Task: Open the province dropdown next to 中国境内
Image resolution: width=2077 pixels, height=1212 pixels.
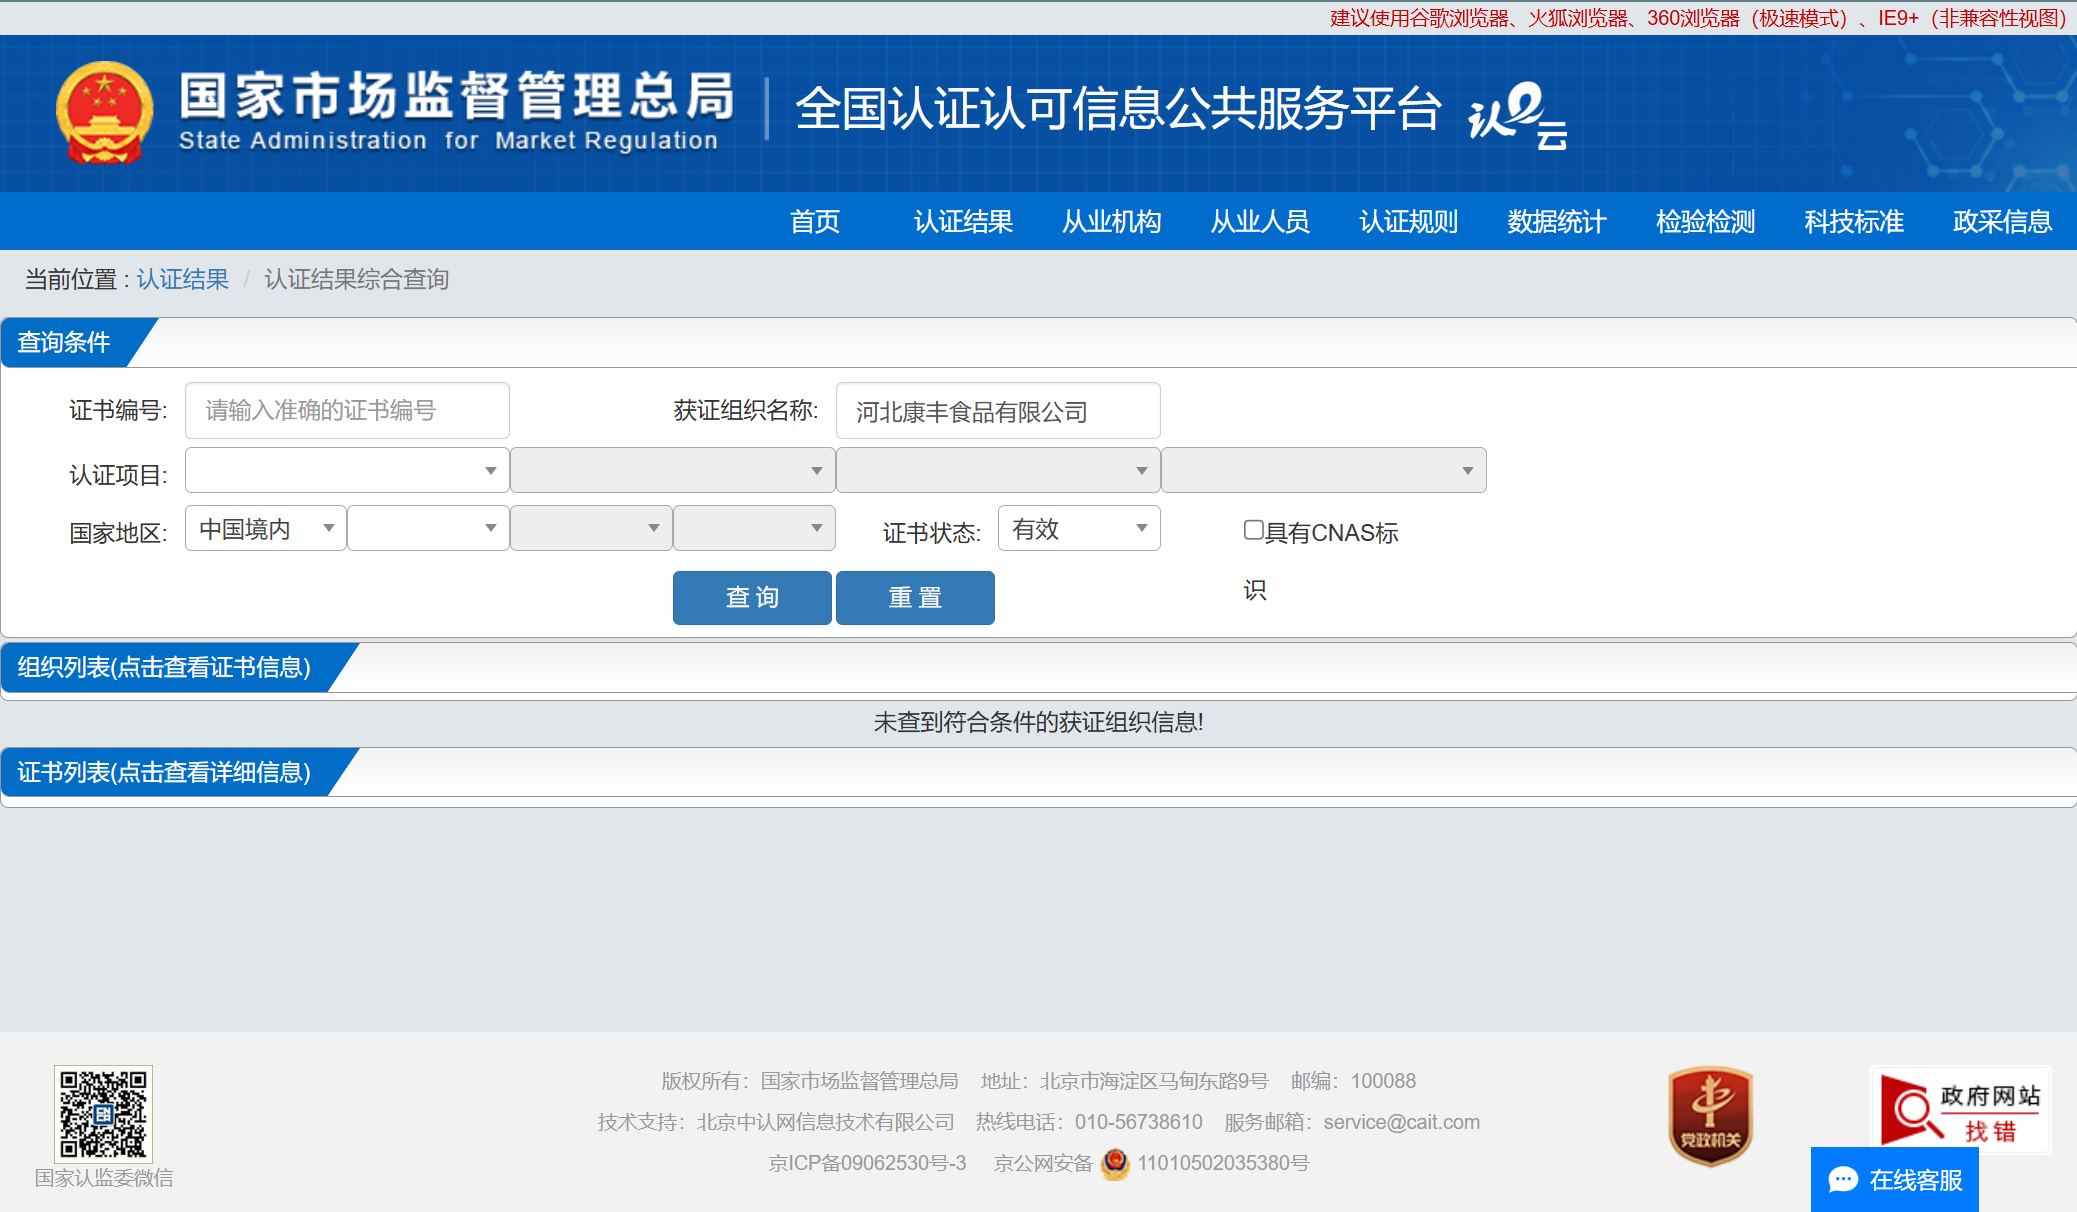Action: [x=428, y=528]
